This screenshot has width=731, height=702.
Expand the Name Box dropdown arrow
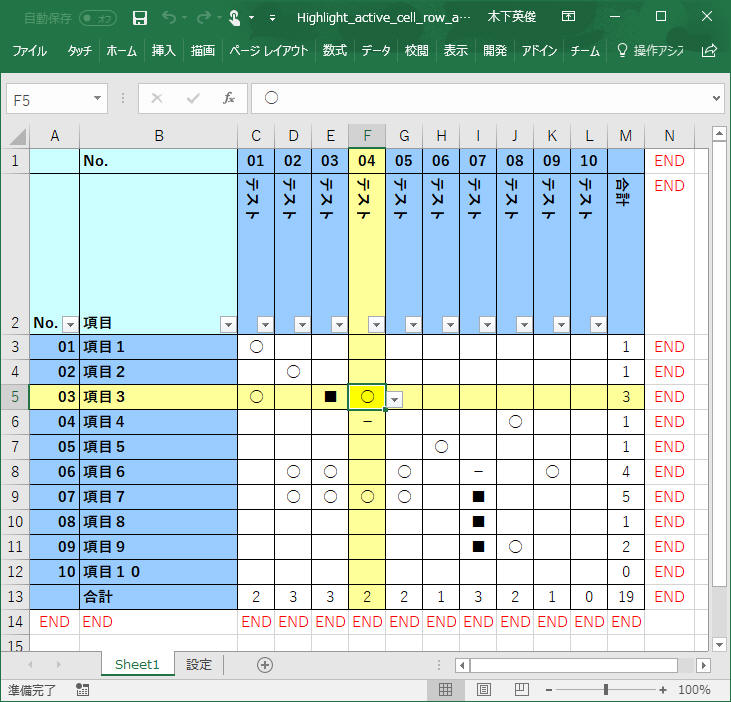[97, 98]
